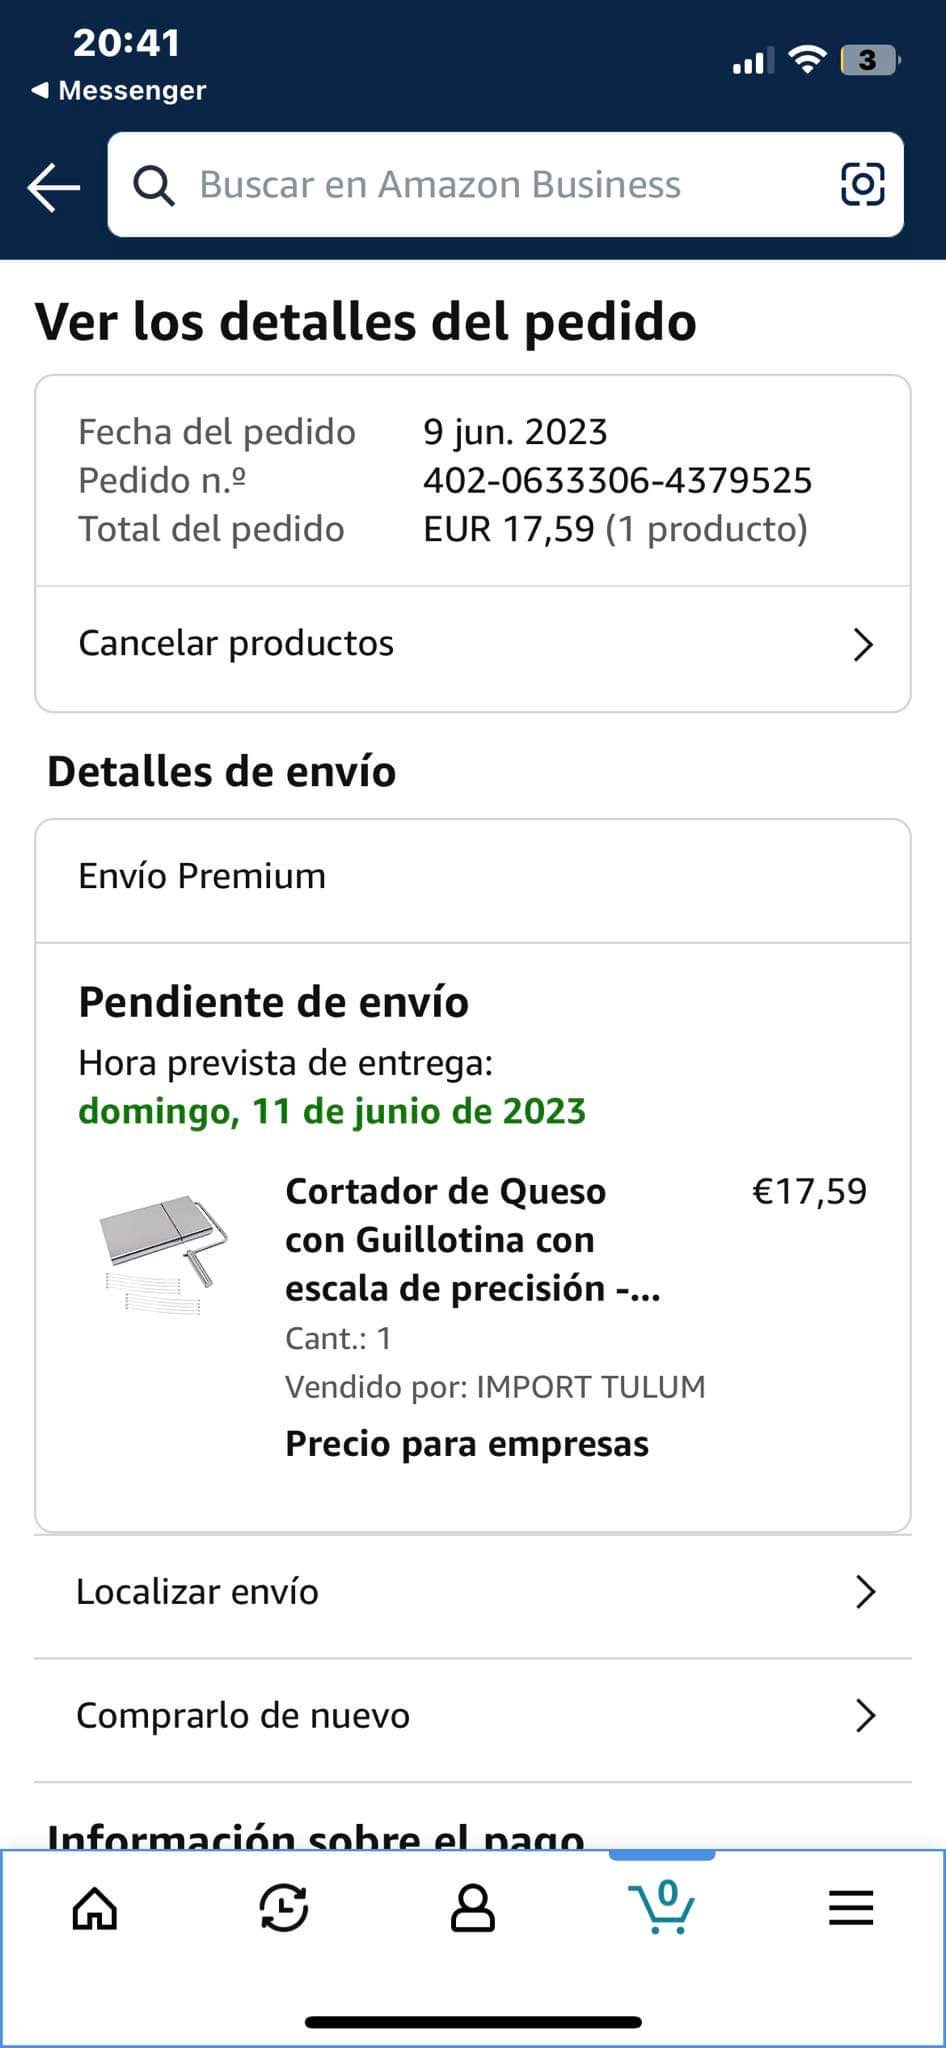Screen dimensions: 946x2048
Task: Open Localizar envío option
Action: point(197,1591)
